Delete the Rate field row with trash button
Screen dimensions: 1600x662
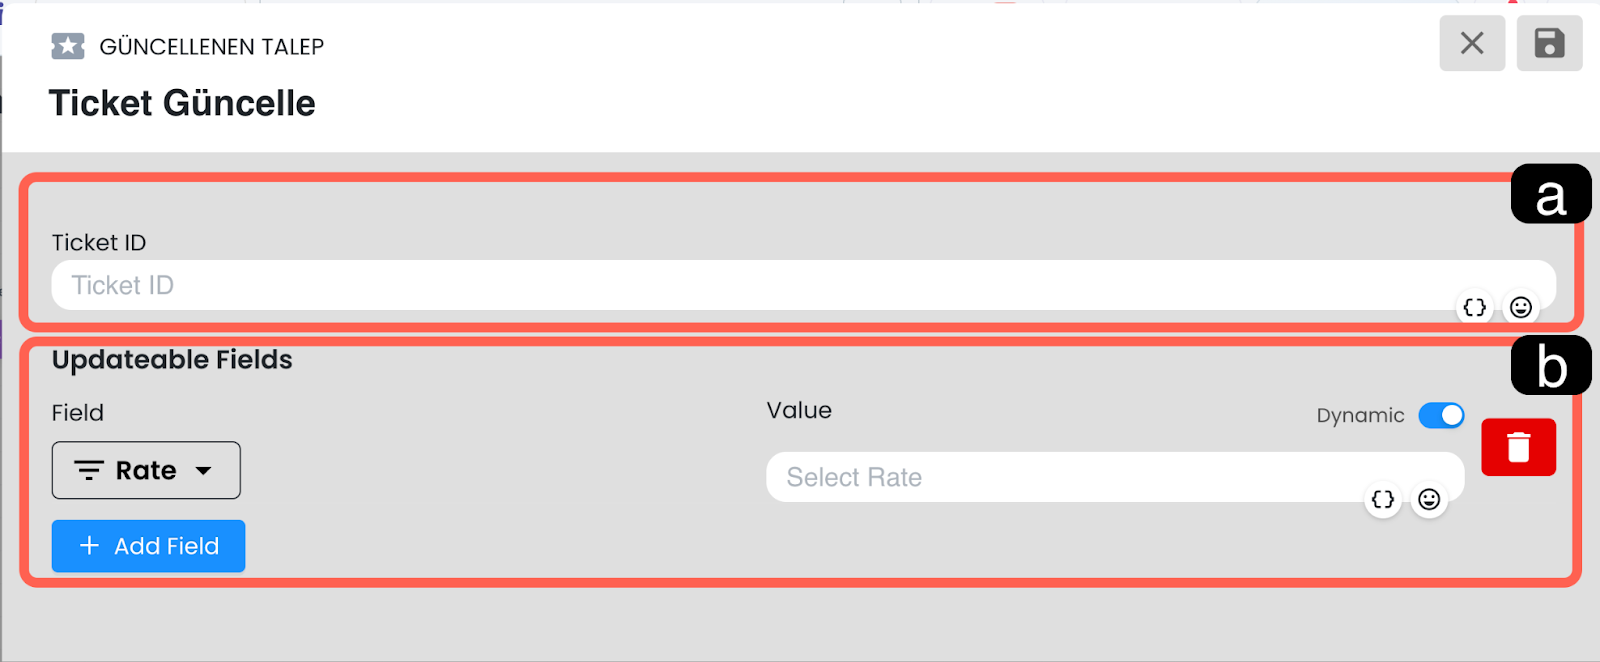1518,447
